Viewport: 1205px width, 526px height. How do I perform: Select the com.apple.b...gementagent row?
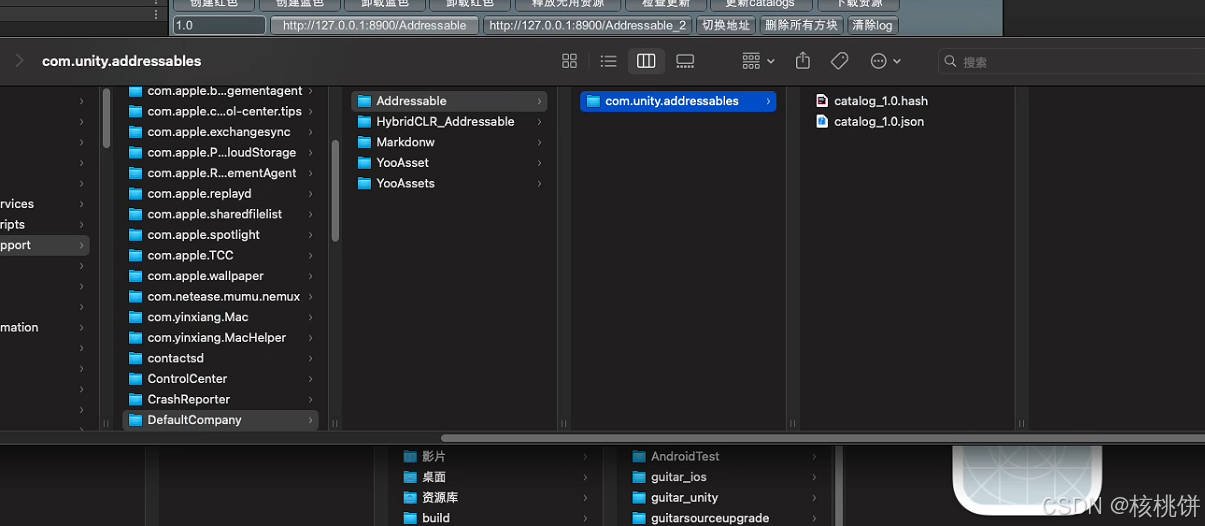[x=221, y=91]
